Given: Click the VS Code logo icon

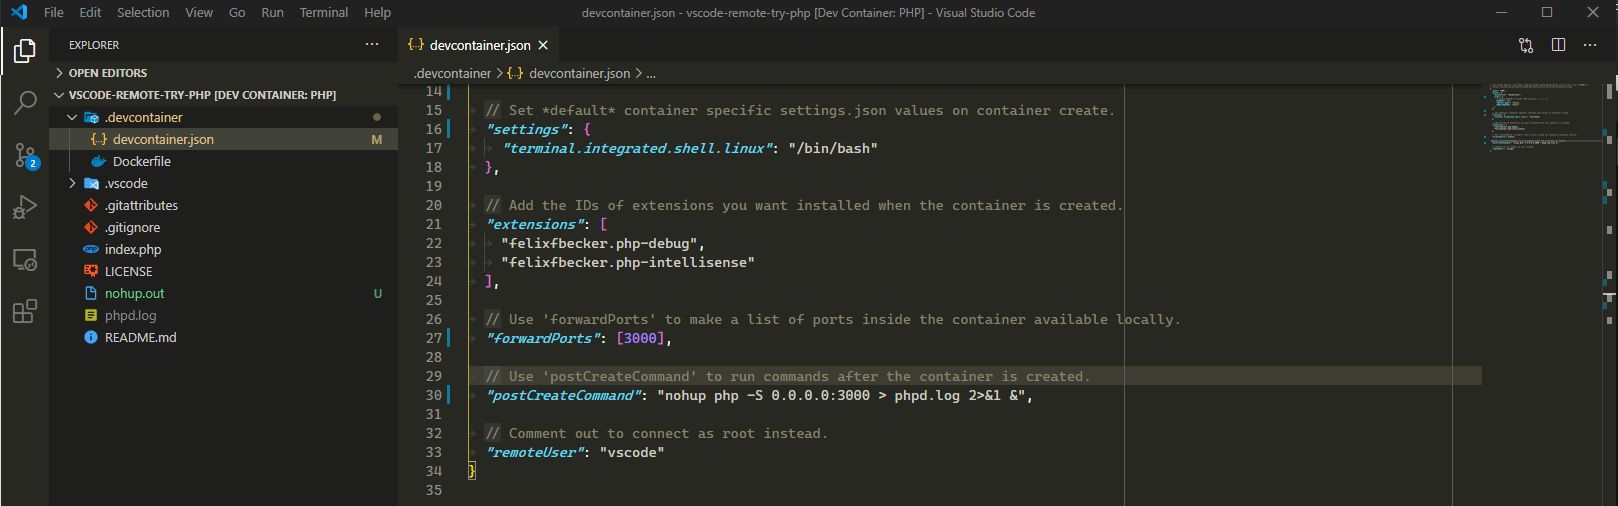Looking at the screenshot, I should click(x=19, y=12).
